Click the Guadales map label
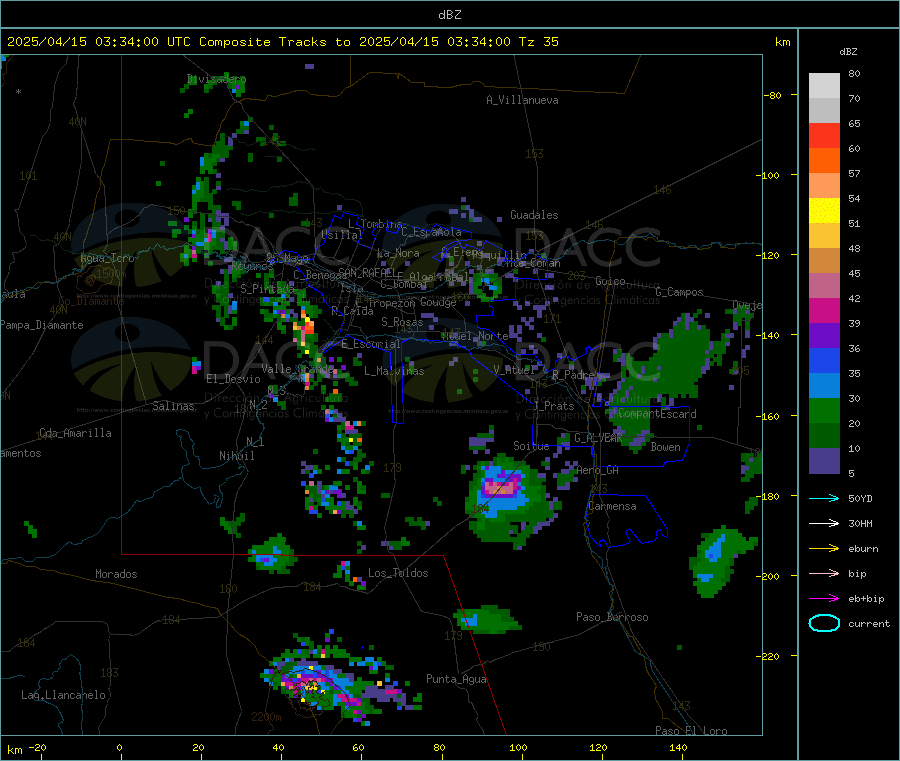This screenshot has width=900, height=761. [x=534, y=215]
